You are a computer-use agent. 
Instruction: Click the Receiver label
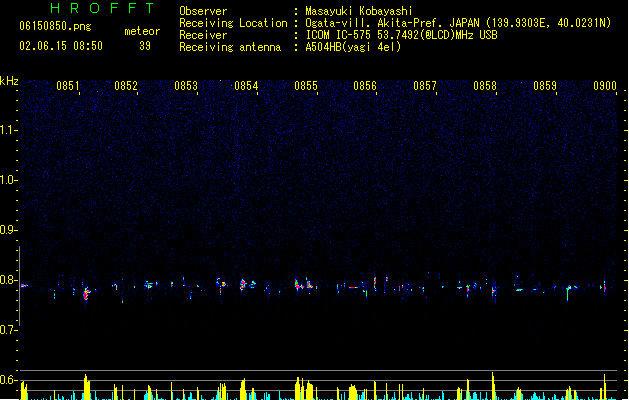pyautogui.click(x=203, y=35)
